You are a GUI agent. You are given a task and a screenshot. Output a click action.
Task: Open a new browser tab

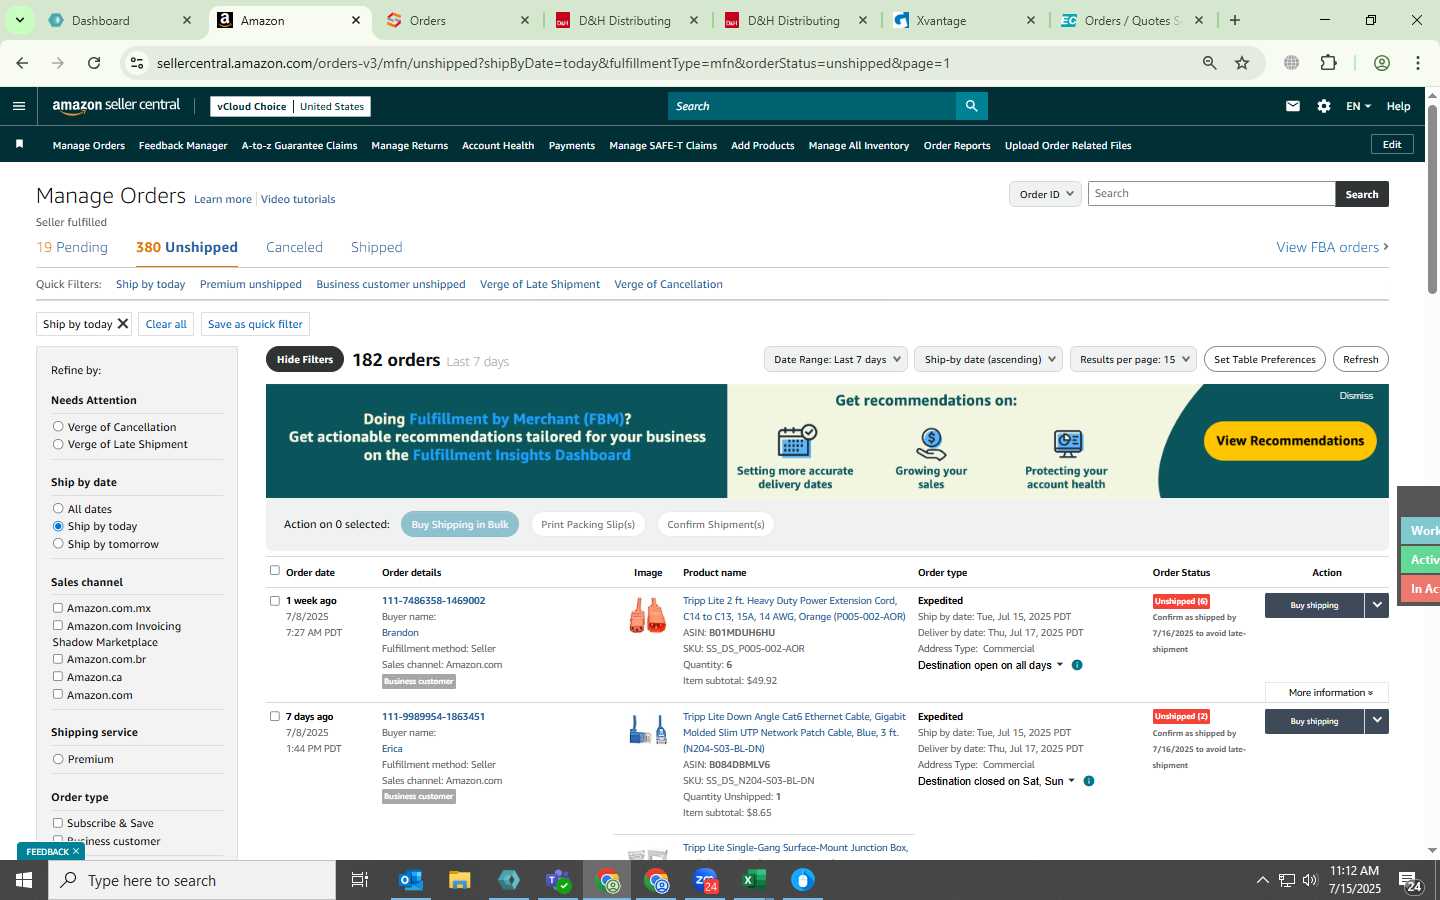pos(1235,20)
